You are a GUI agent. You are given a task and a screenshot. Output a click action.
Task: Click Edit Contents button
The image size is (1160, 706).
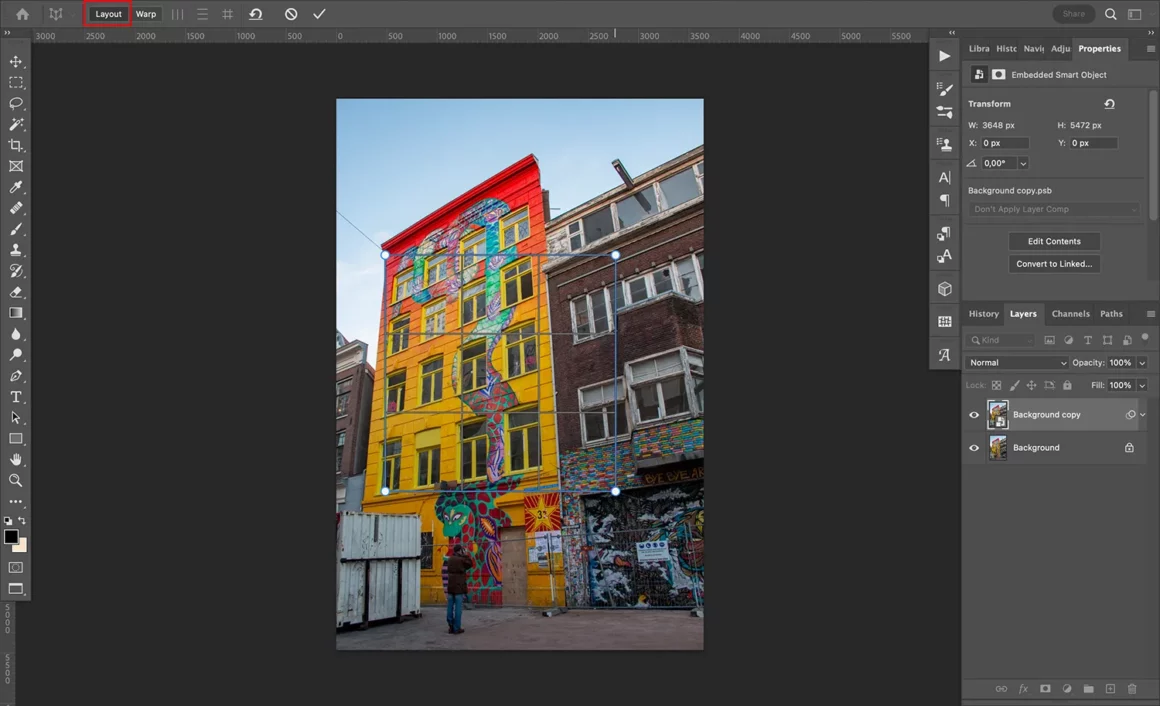point(1053,241)
